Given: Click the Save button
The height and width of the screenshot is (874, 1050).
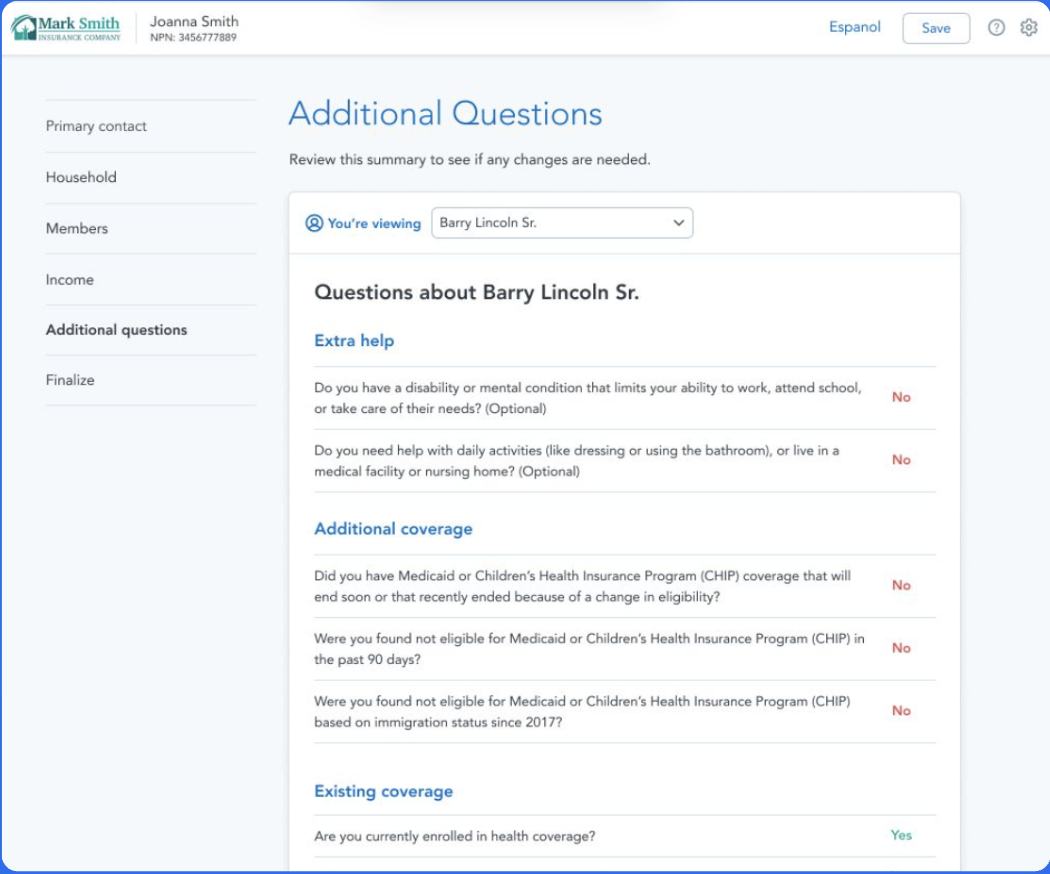Looking at the screenshot, I should [x=935, y=28].
